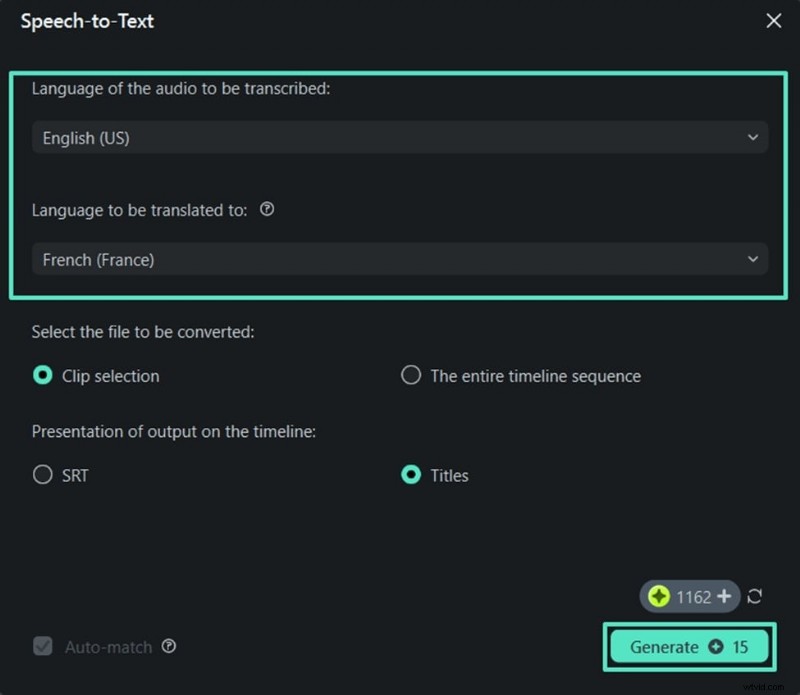Viewport: 800px width, 695px height.
Task: Toggle the Auto-match checkbox
Action: pos(42,647)
